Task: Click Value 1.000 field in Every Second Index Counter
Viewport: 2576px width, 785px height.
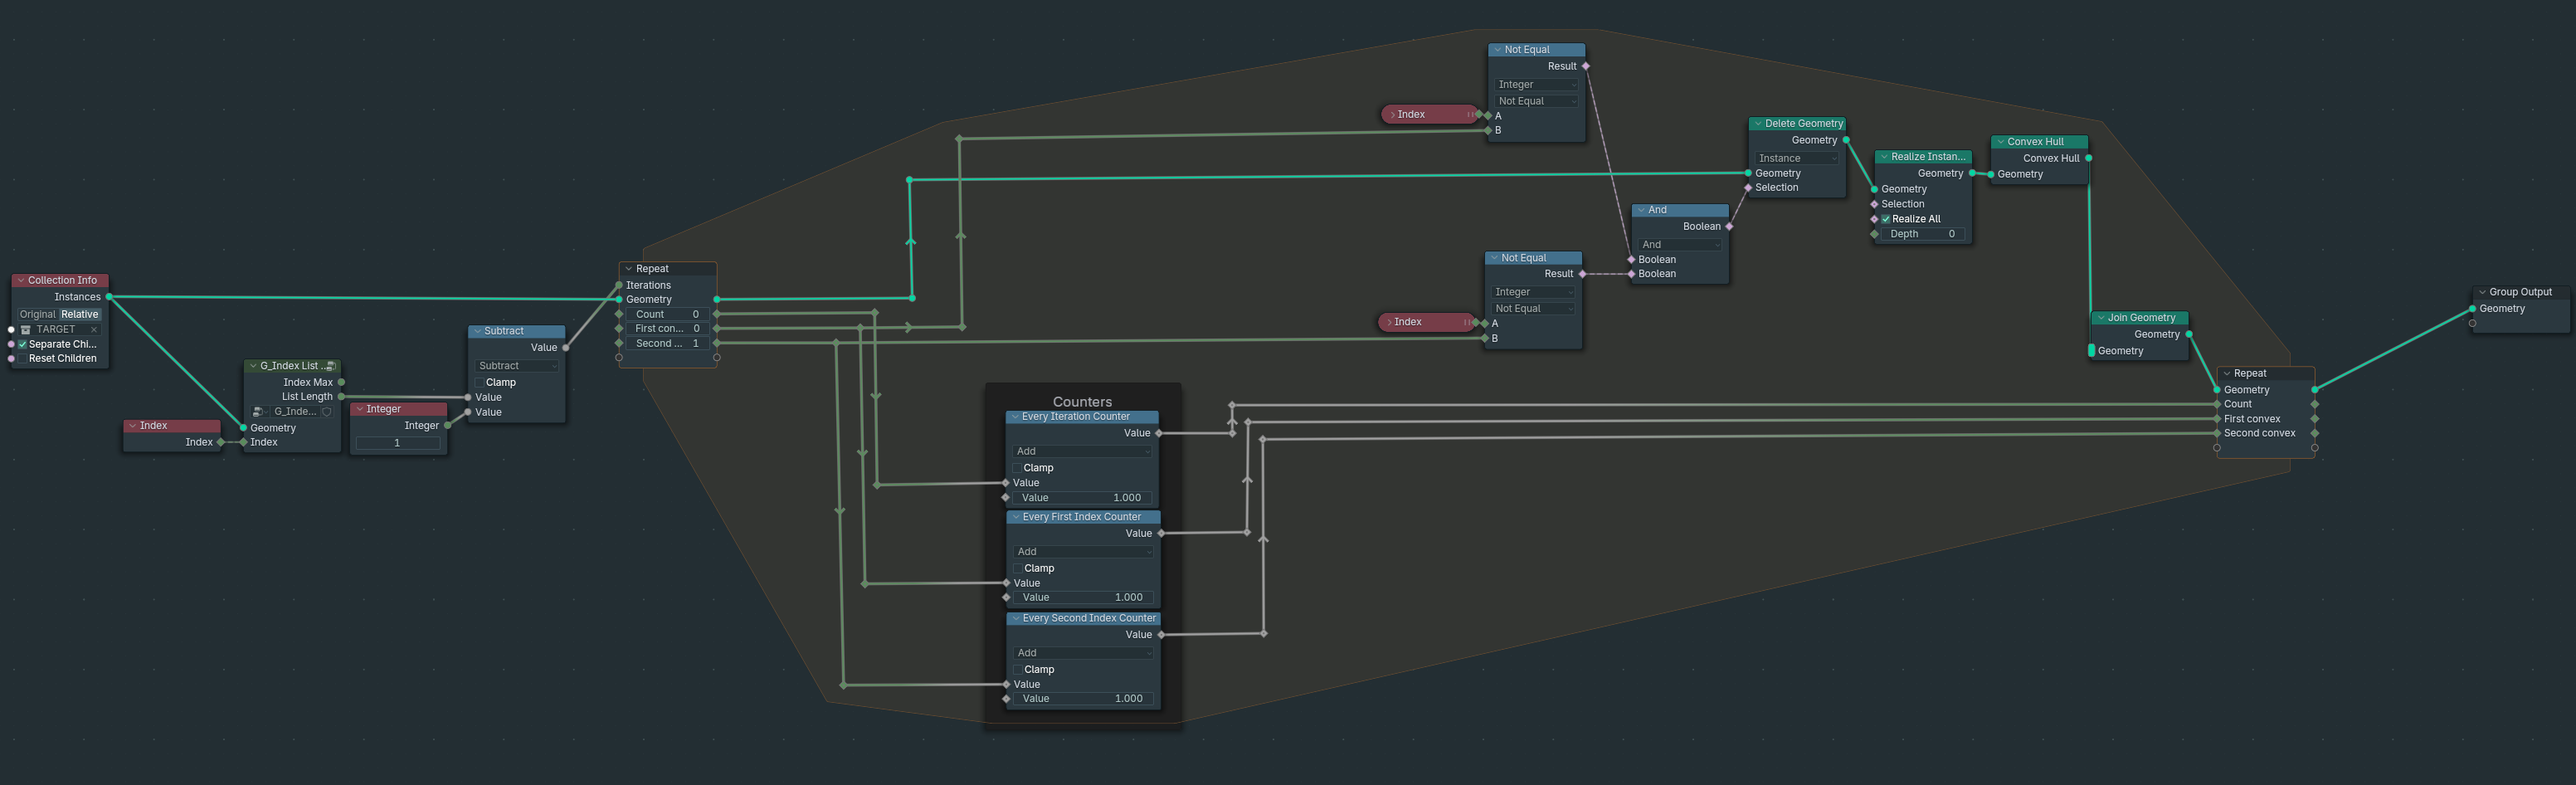Action: pos(1083,699)
